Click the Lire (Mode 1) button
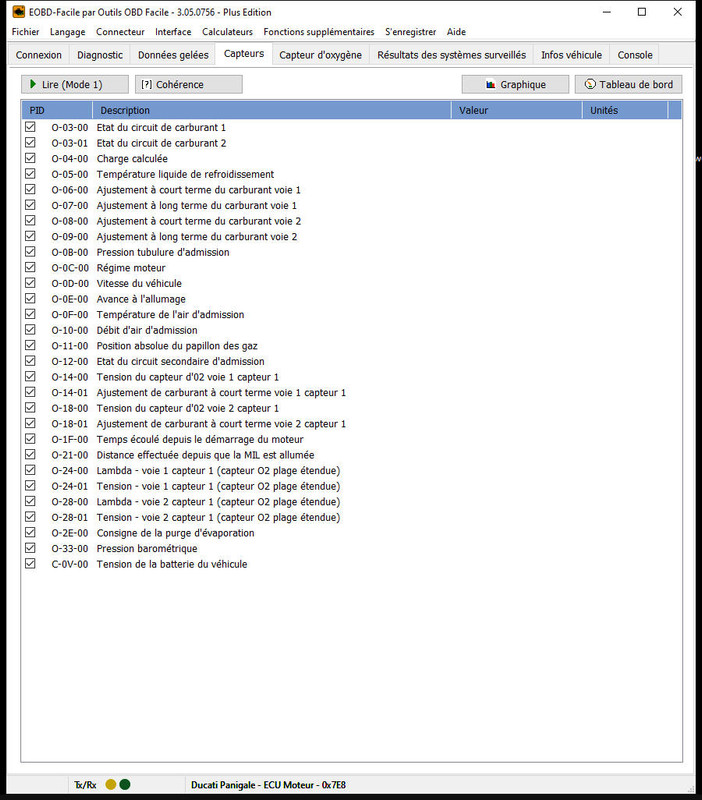 74,84
